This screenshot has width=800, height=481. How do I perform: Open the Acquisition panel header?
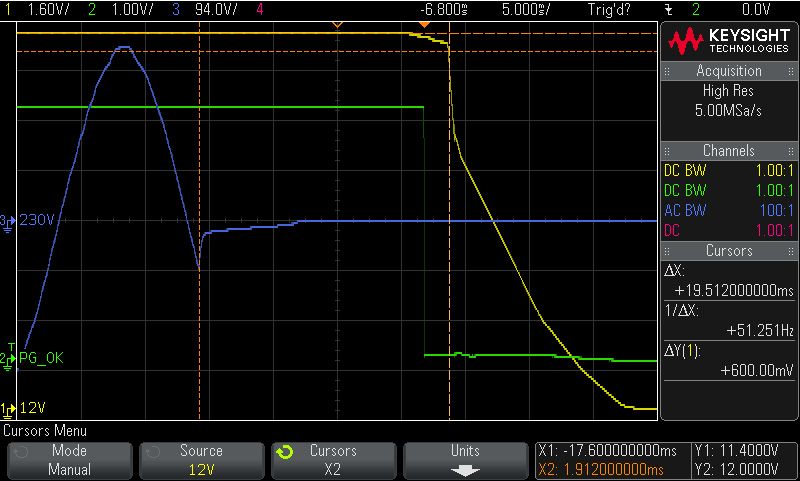pos(728,71)
